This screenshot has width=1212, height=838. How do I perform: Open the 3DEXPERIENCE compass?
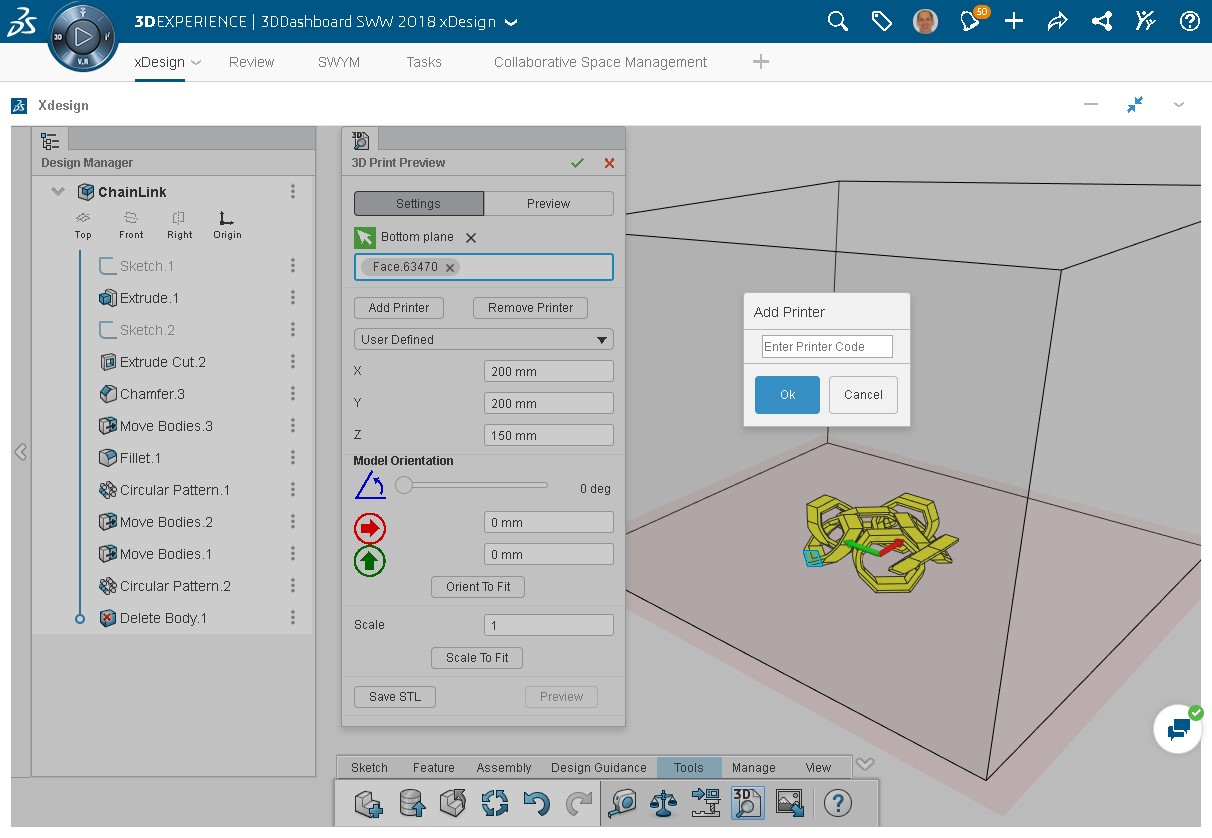coord(83,37)
